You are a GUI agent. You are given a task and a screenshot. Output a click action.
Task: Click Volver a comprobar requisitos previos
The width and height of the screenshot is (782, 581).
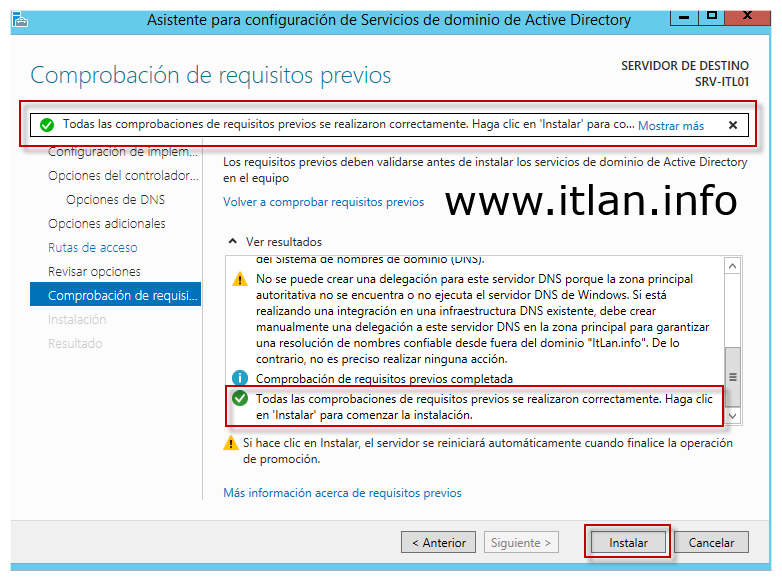tap(323, 202)
